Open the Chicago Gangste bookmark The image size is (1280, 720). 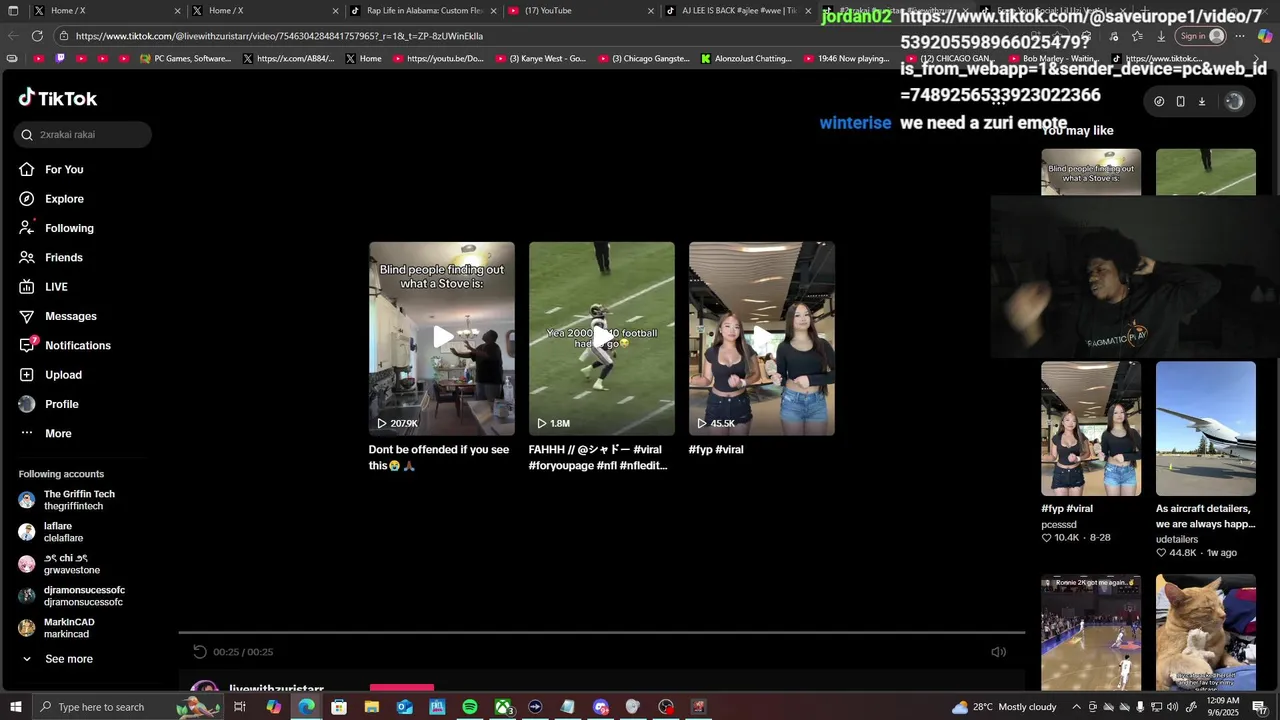point(644,59)
